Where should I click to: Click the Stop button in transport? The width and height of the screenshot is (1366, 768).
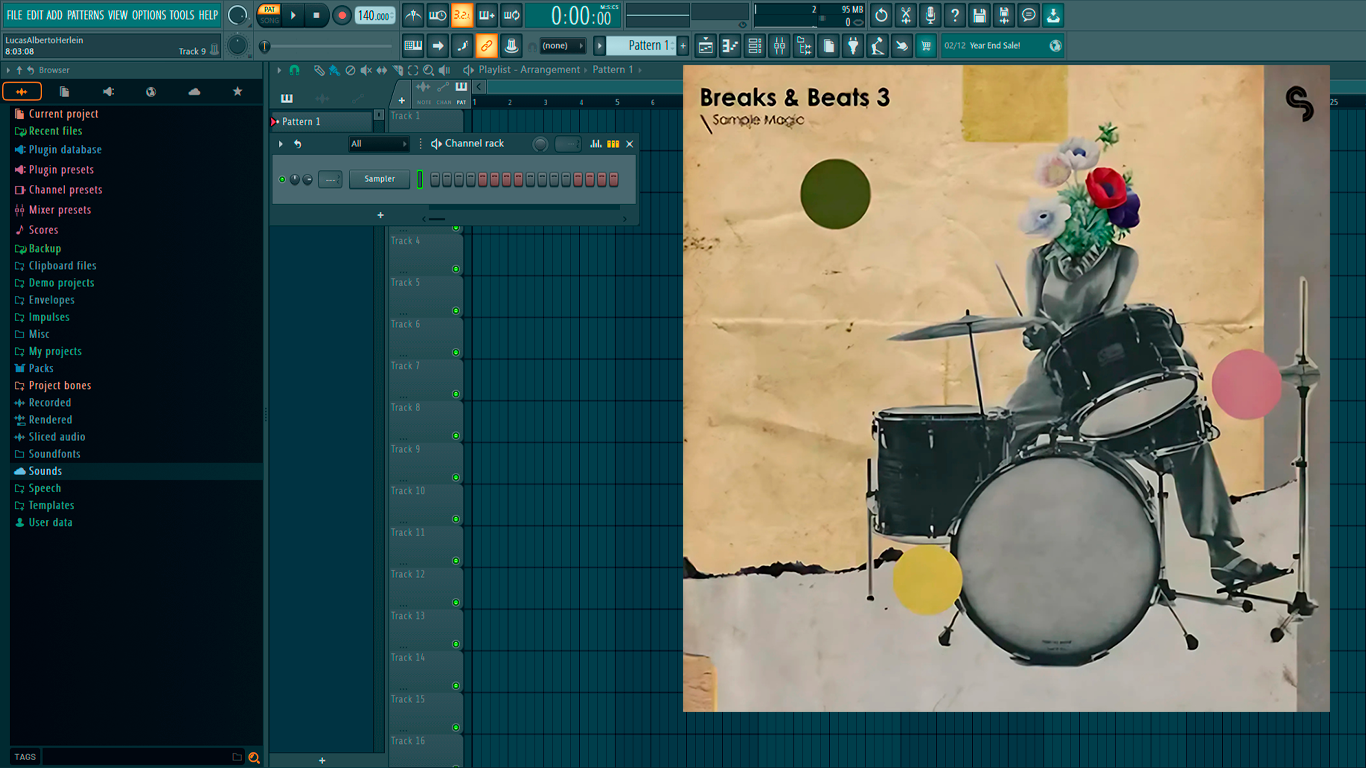[x=316, y=15]
